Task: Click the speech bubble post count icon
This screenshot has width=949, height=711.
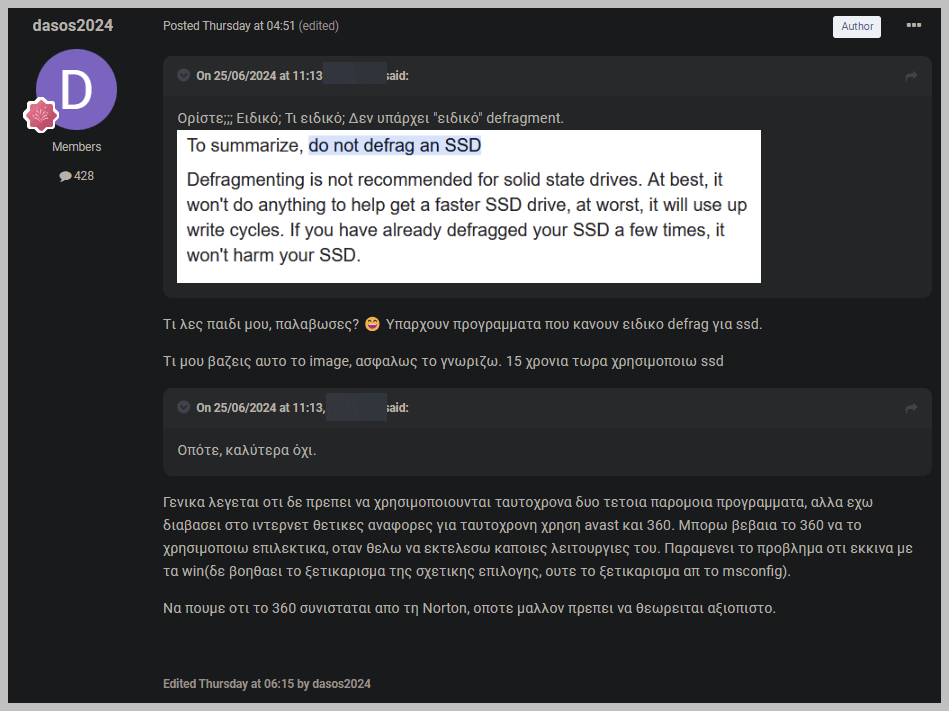Action: point(65,176)
